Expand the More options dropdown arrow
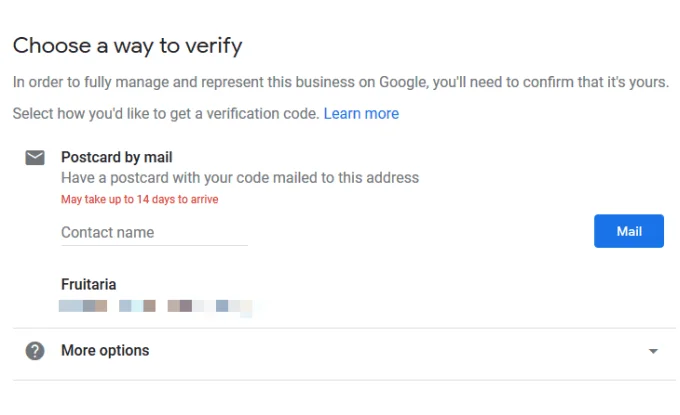 [653, 352]
